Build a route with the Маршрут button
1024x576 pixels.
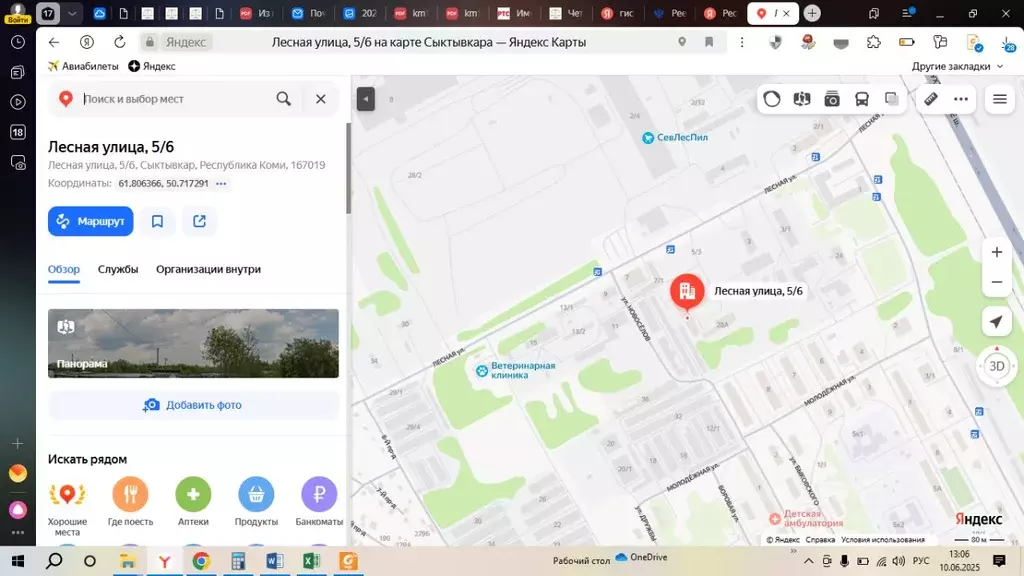tap(91, 221)
